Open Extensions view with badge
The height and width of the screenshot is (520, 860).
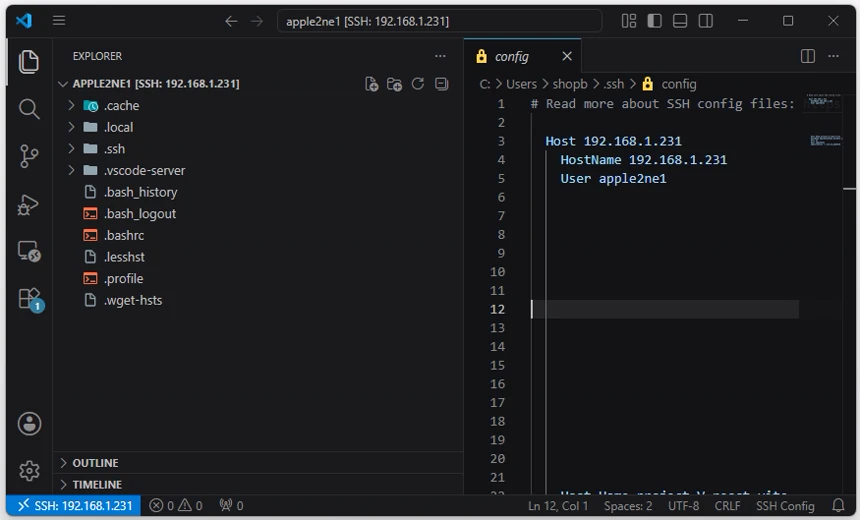[x=30, y=299]
